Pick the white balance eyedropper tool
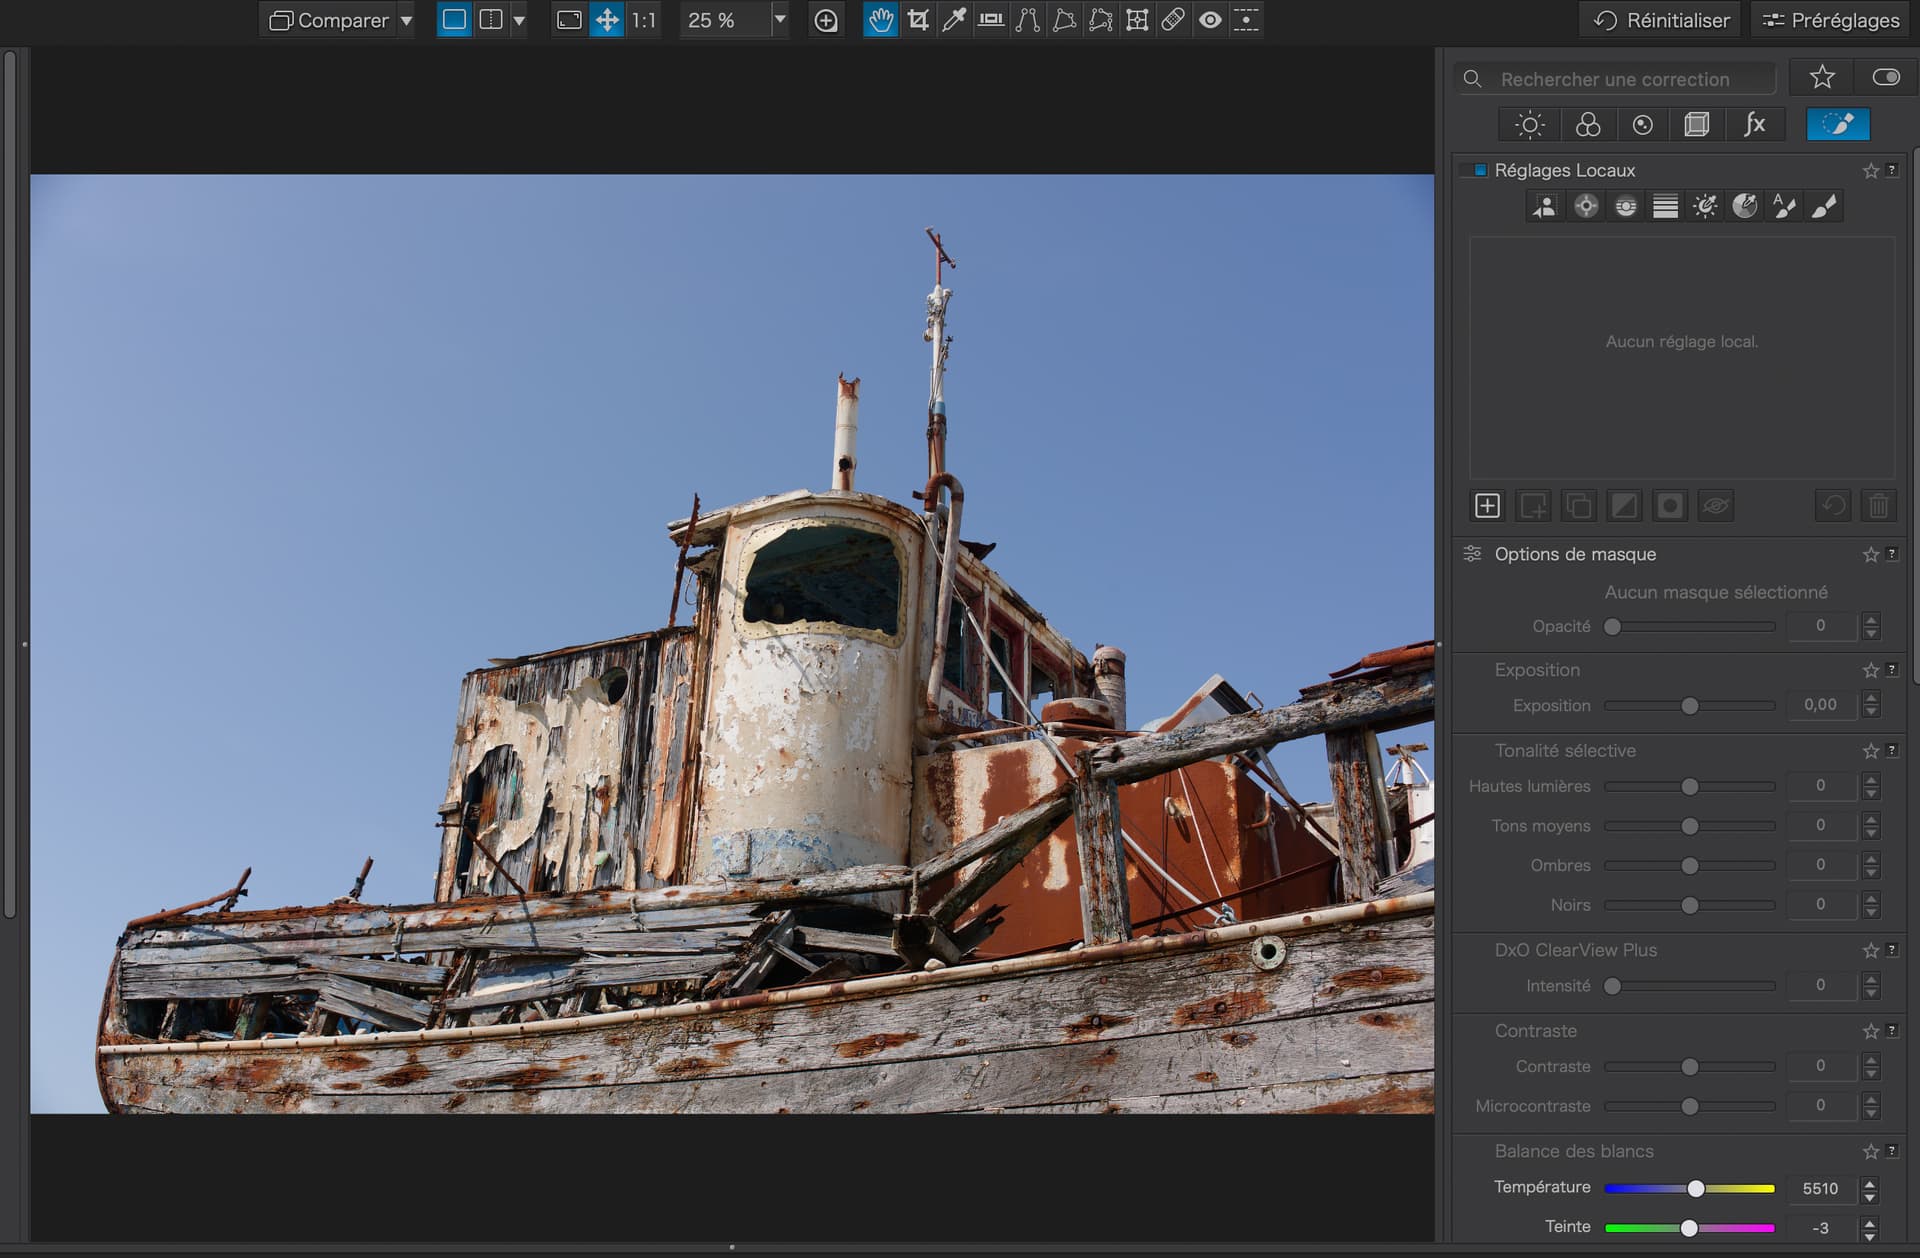Image resolution: width=1920 pixels, height=1258 pixels. (954, 20)
